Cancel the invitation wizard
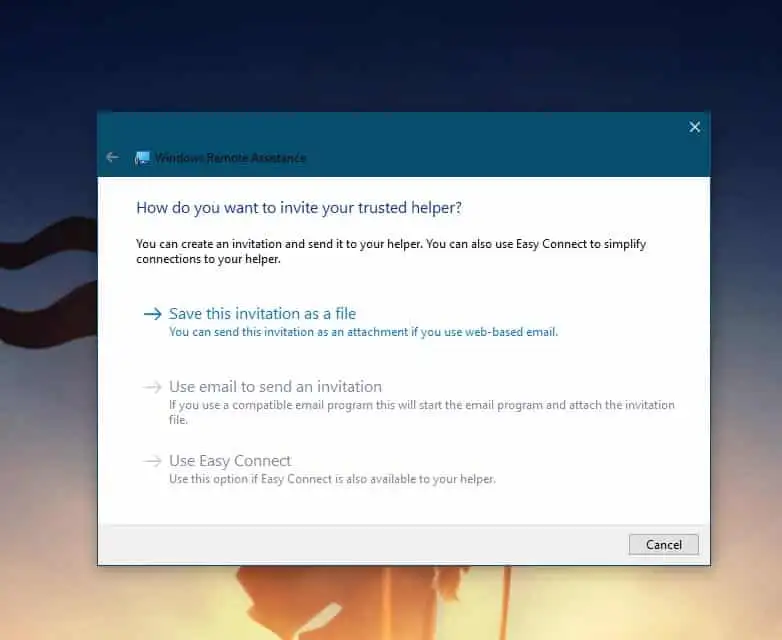The width and height of the screenshot is (782, 640). 664,545
